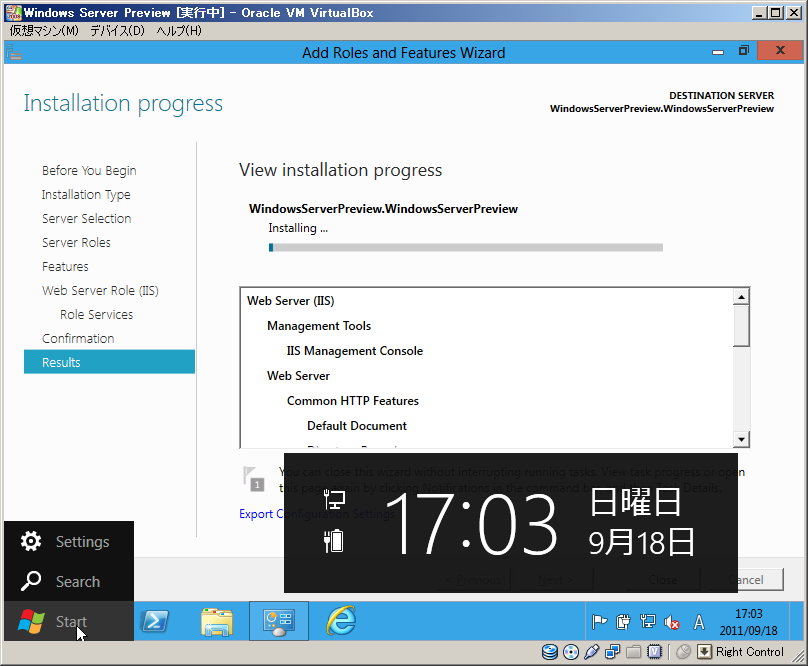Open the Settings charm
This screenshot has width=808, height=666.
(66, 542)
